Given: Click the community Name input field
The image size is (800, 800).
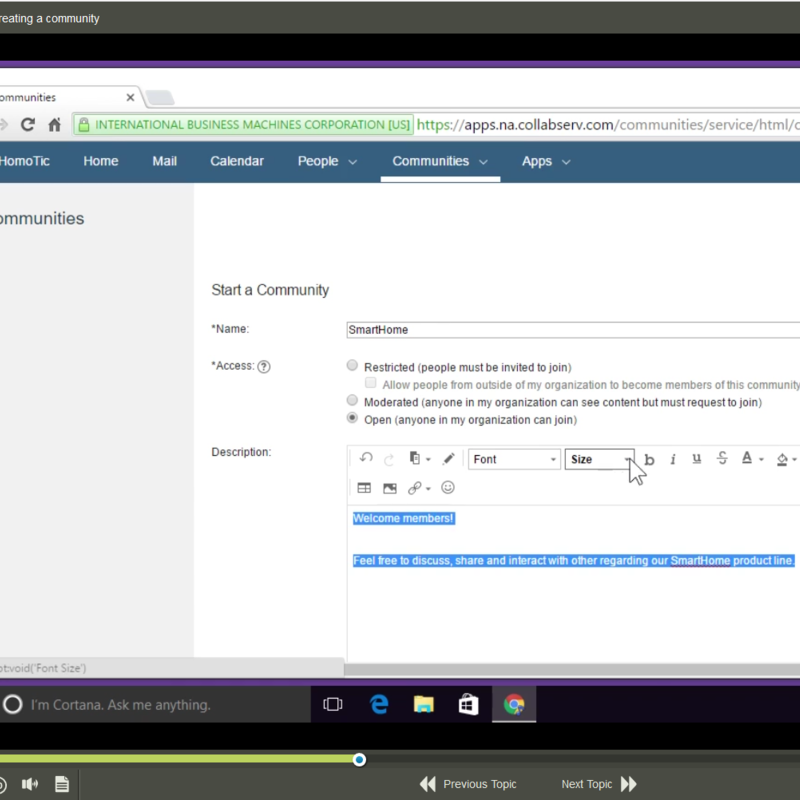Looking at the screenshot, I should [573, 330].
